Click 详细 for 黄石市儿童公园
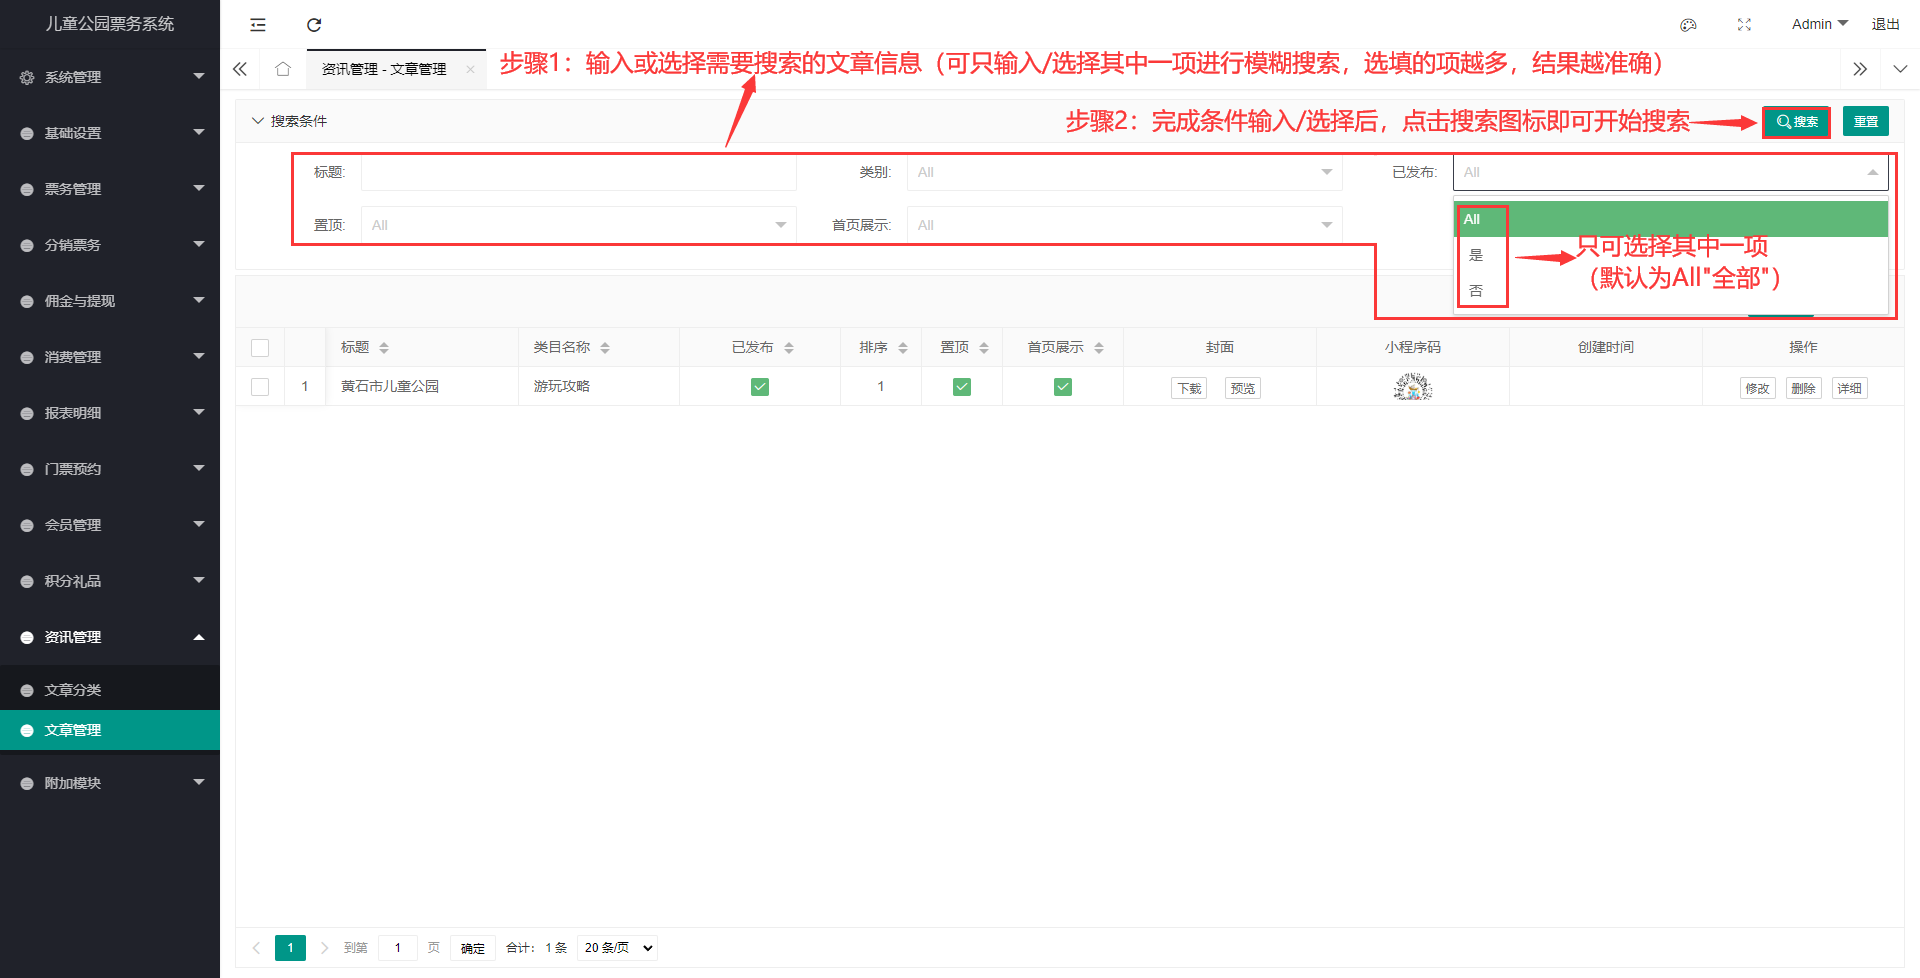Viewport: 1920px width, 978px height. click(x=1849, y=388)
